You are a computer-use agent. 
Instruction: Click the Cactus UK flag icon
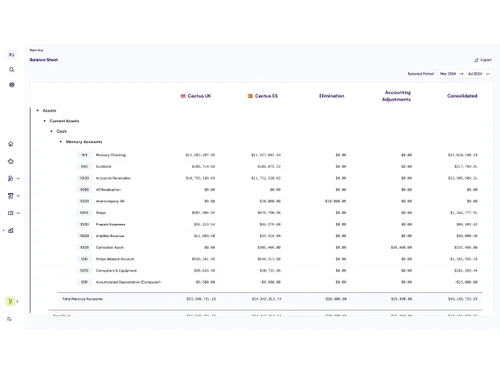coord(183,96)
